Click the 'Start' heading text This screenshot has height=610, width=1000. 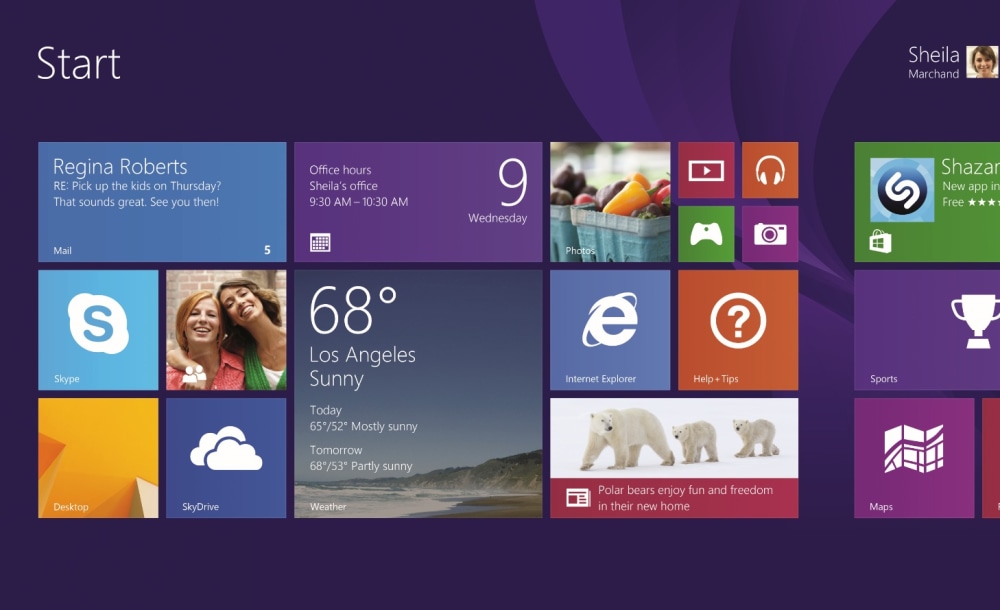click(78, 63)
